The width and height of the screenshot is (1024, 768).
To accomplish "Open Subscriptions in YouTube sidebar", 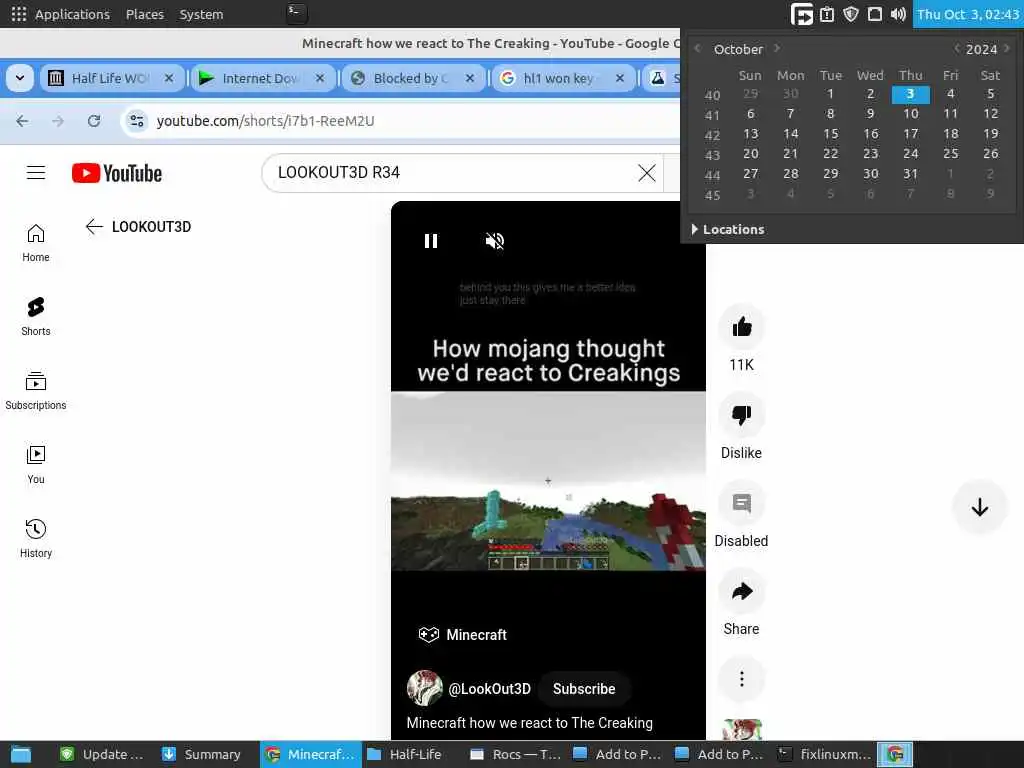I will tap(36, 391).
